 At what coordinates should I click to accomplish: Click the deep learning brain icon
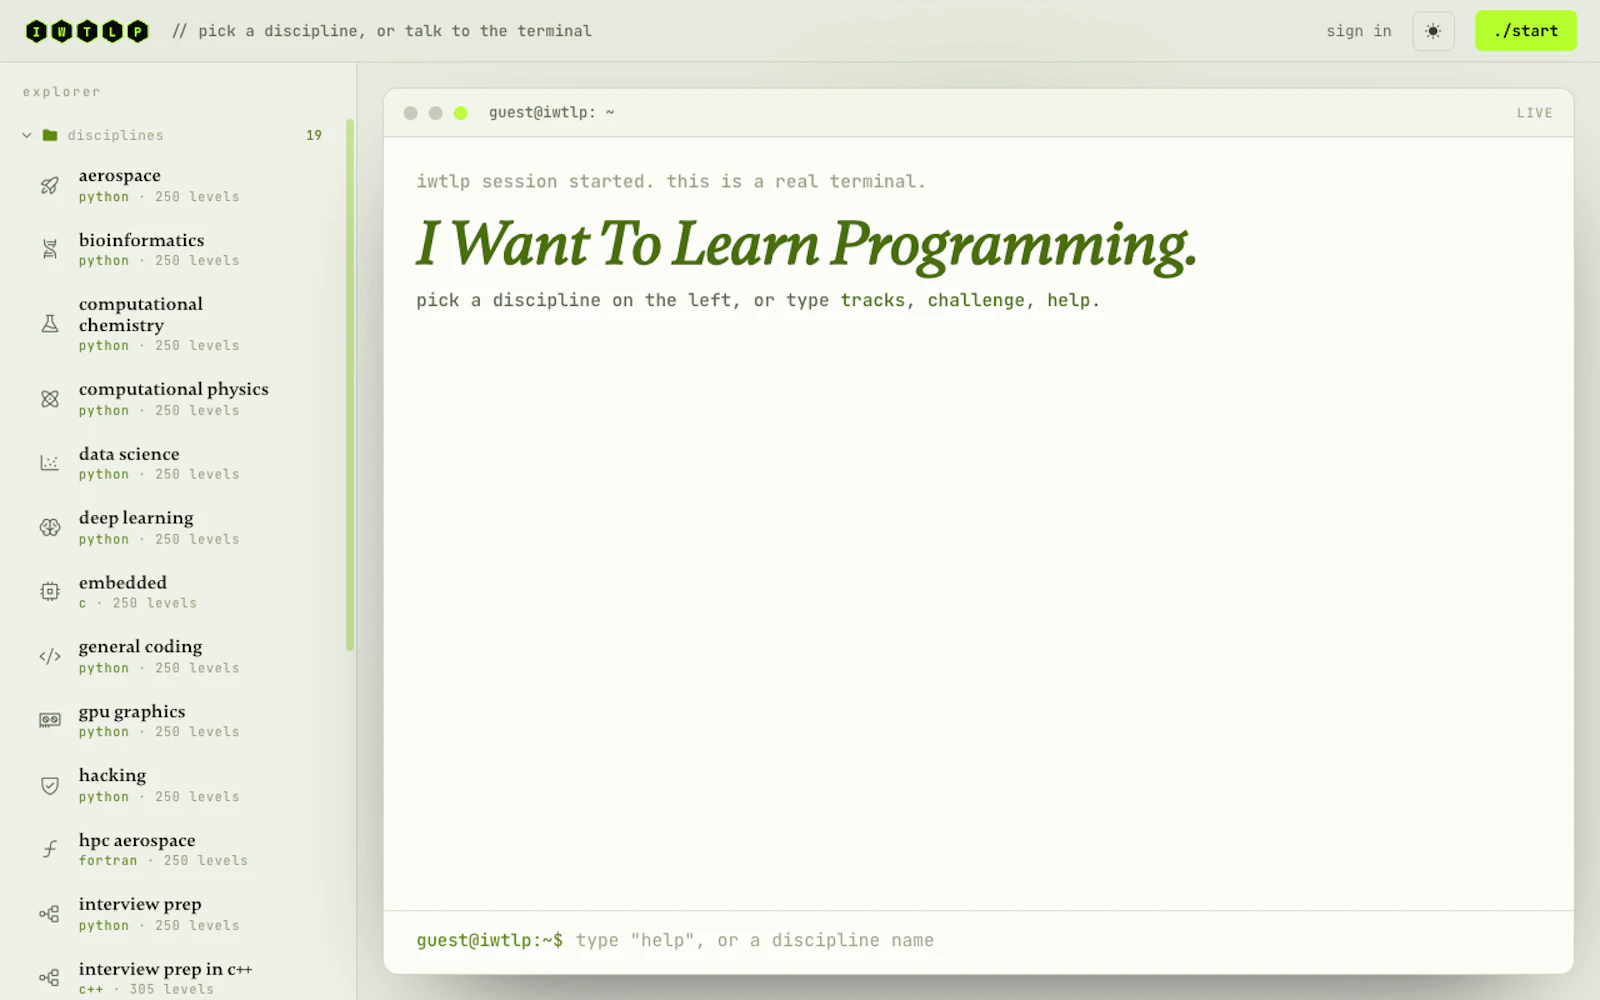coord(50,527)
